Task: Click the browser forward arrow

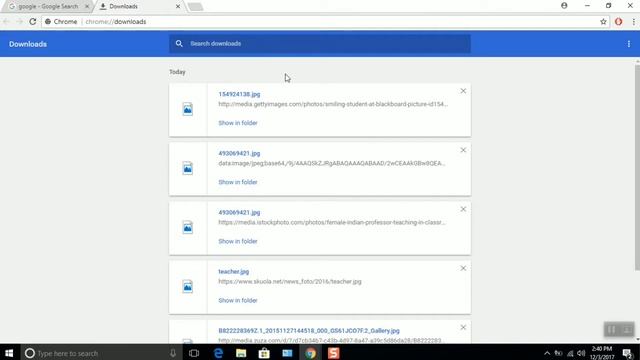Action: (19, 22)
